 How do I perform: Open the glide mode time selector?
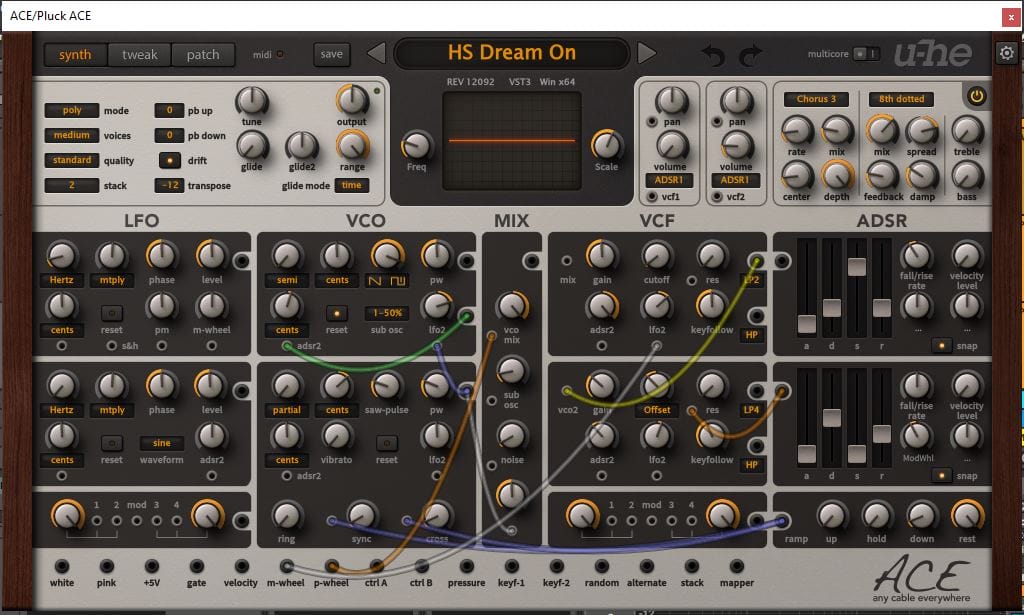(x=351, y=185)
